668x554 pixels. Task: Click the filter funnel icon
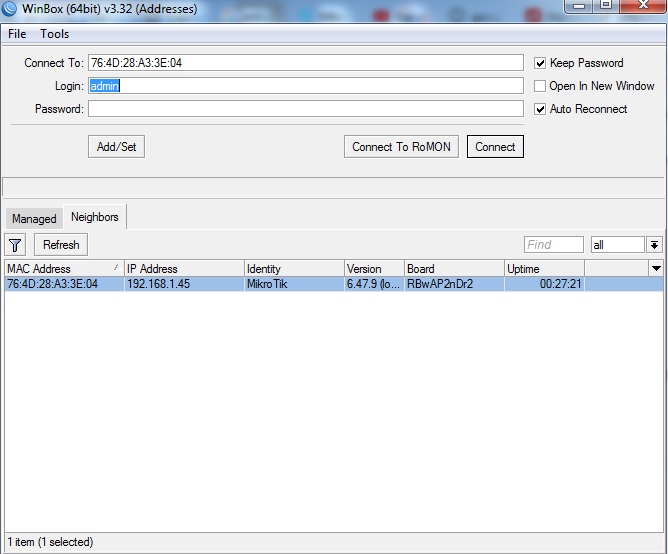coord(15,245)
